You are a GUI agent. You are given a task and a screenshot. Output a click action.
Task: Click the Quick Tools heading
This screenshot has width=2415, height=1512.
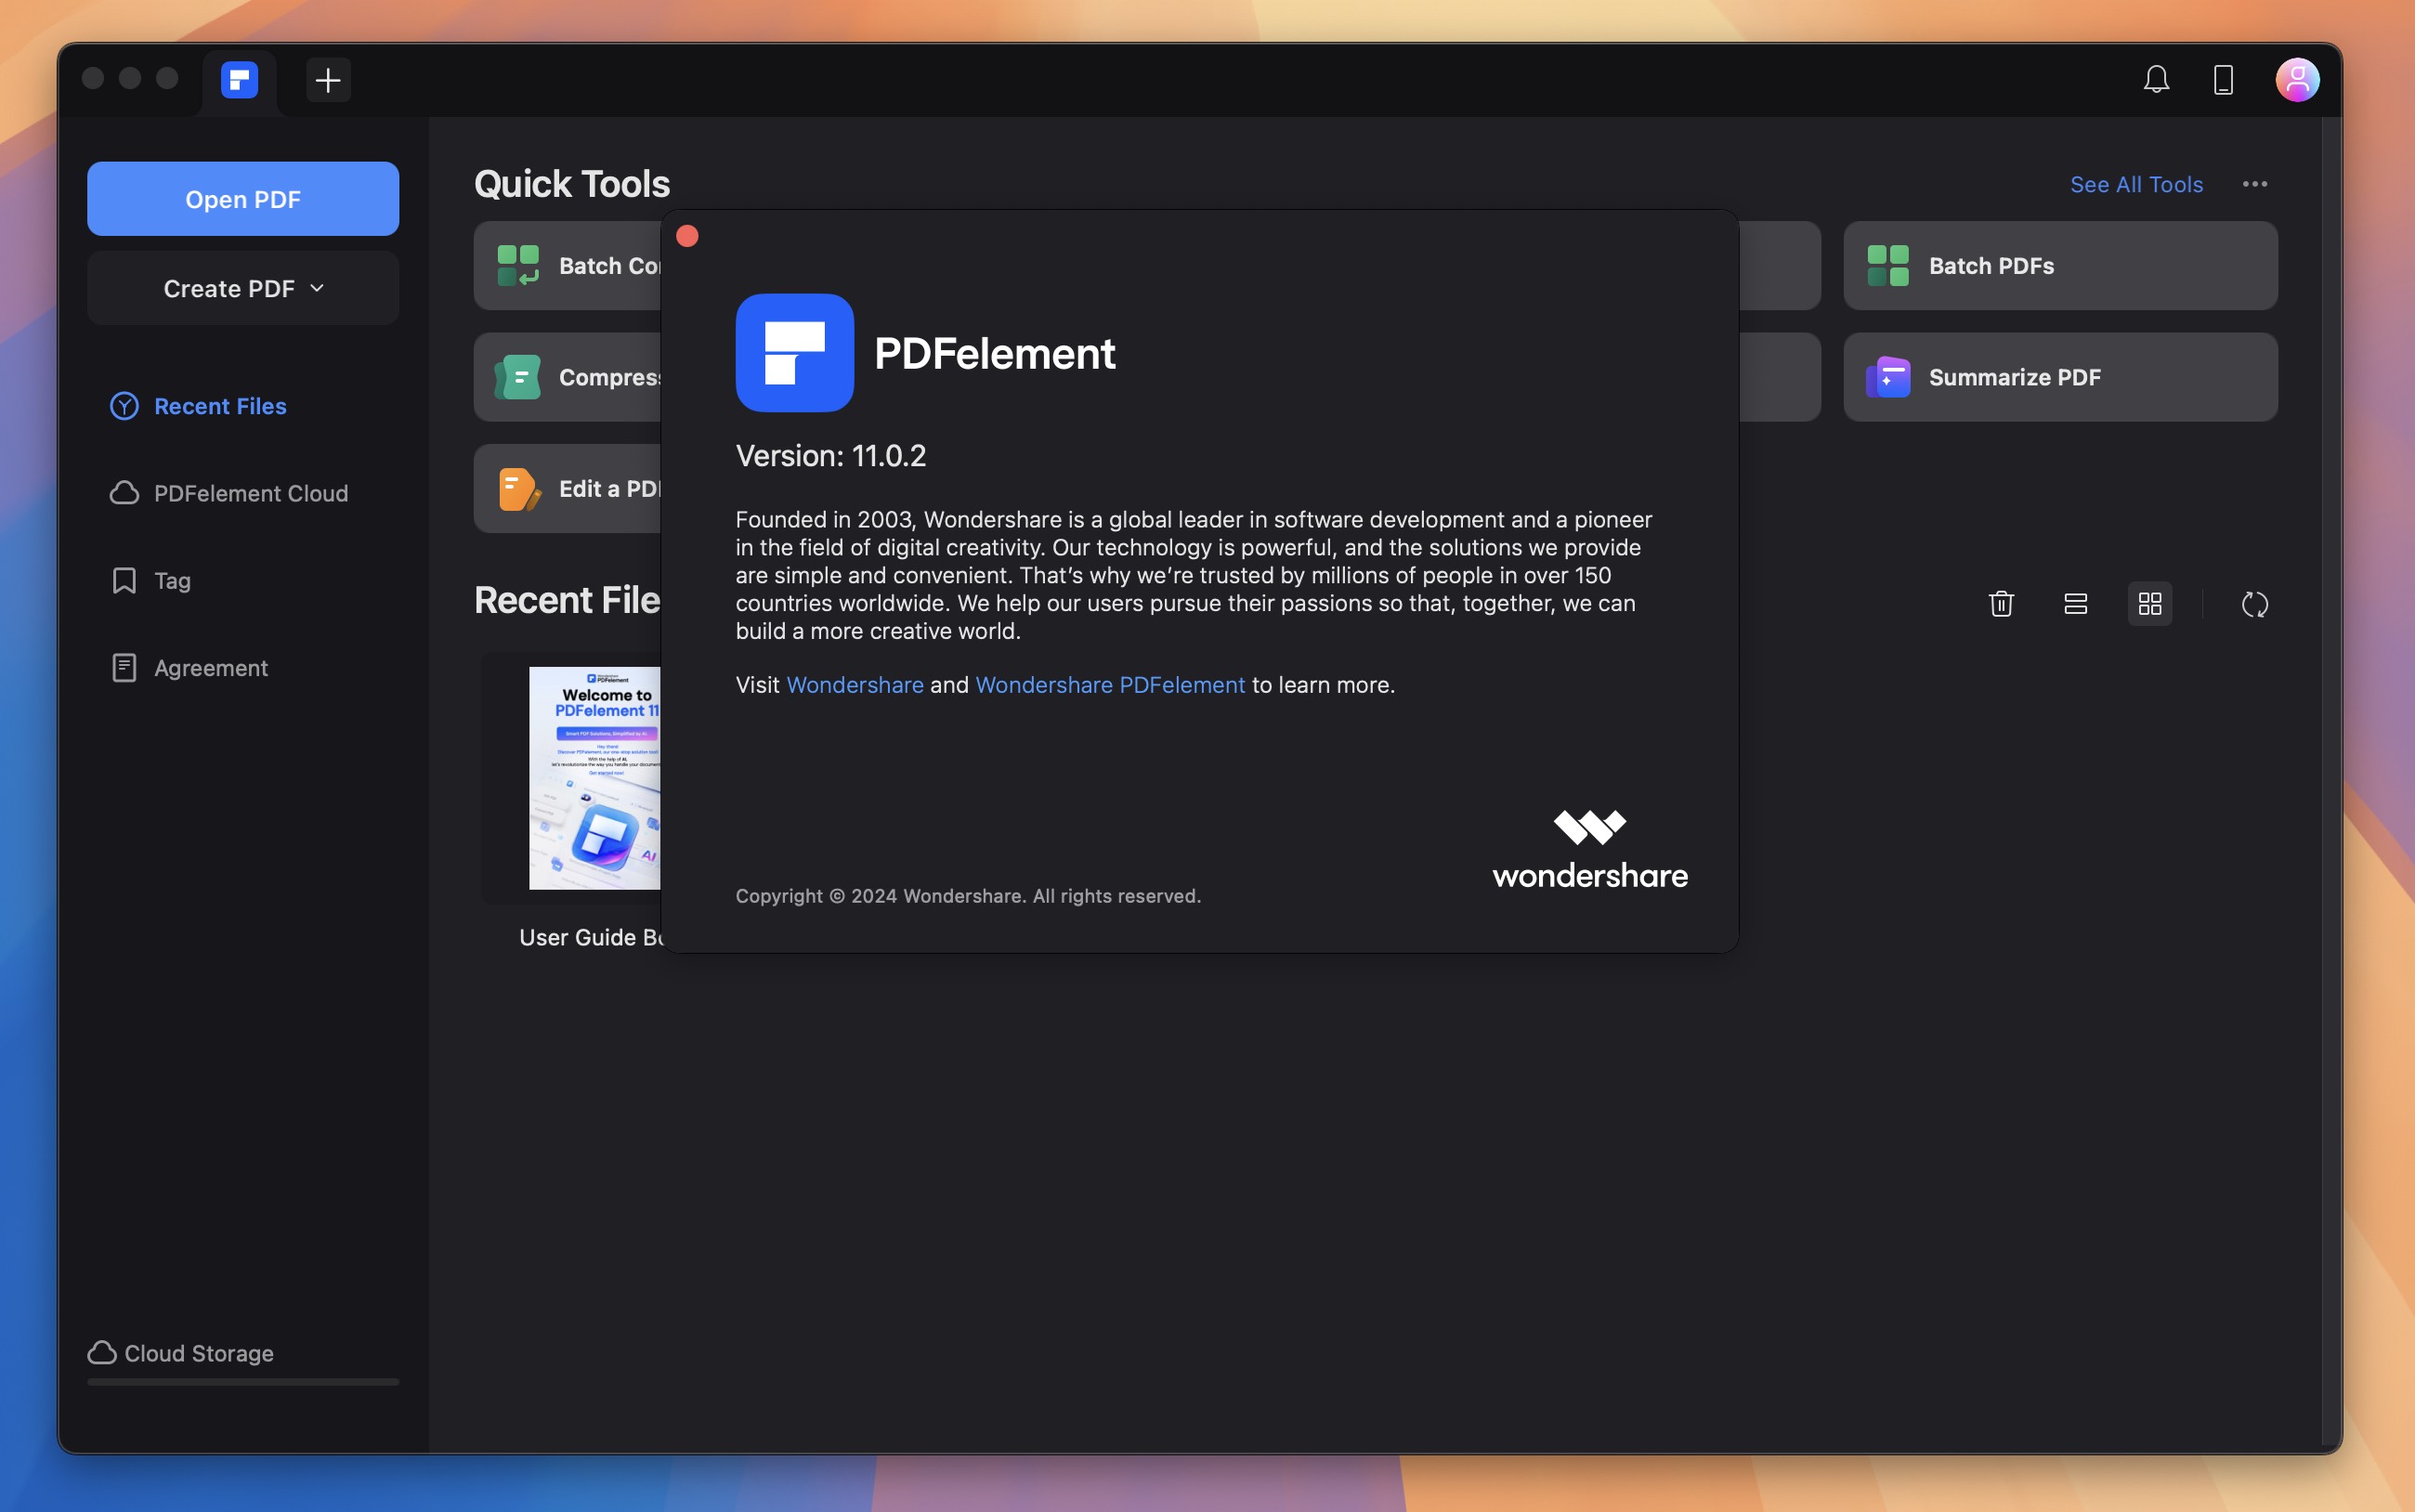point(572,184)
